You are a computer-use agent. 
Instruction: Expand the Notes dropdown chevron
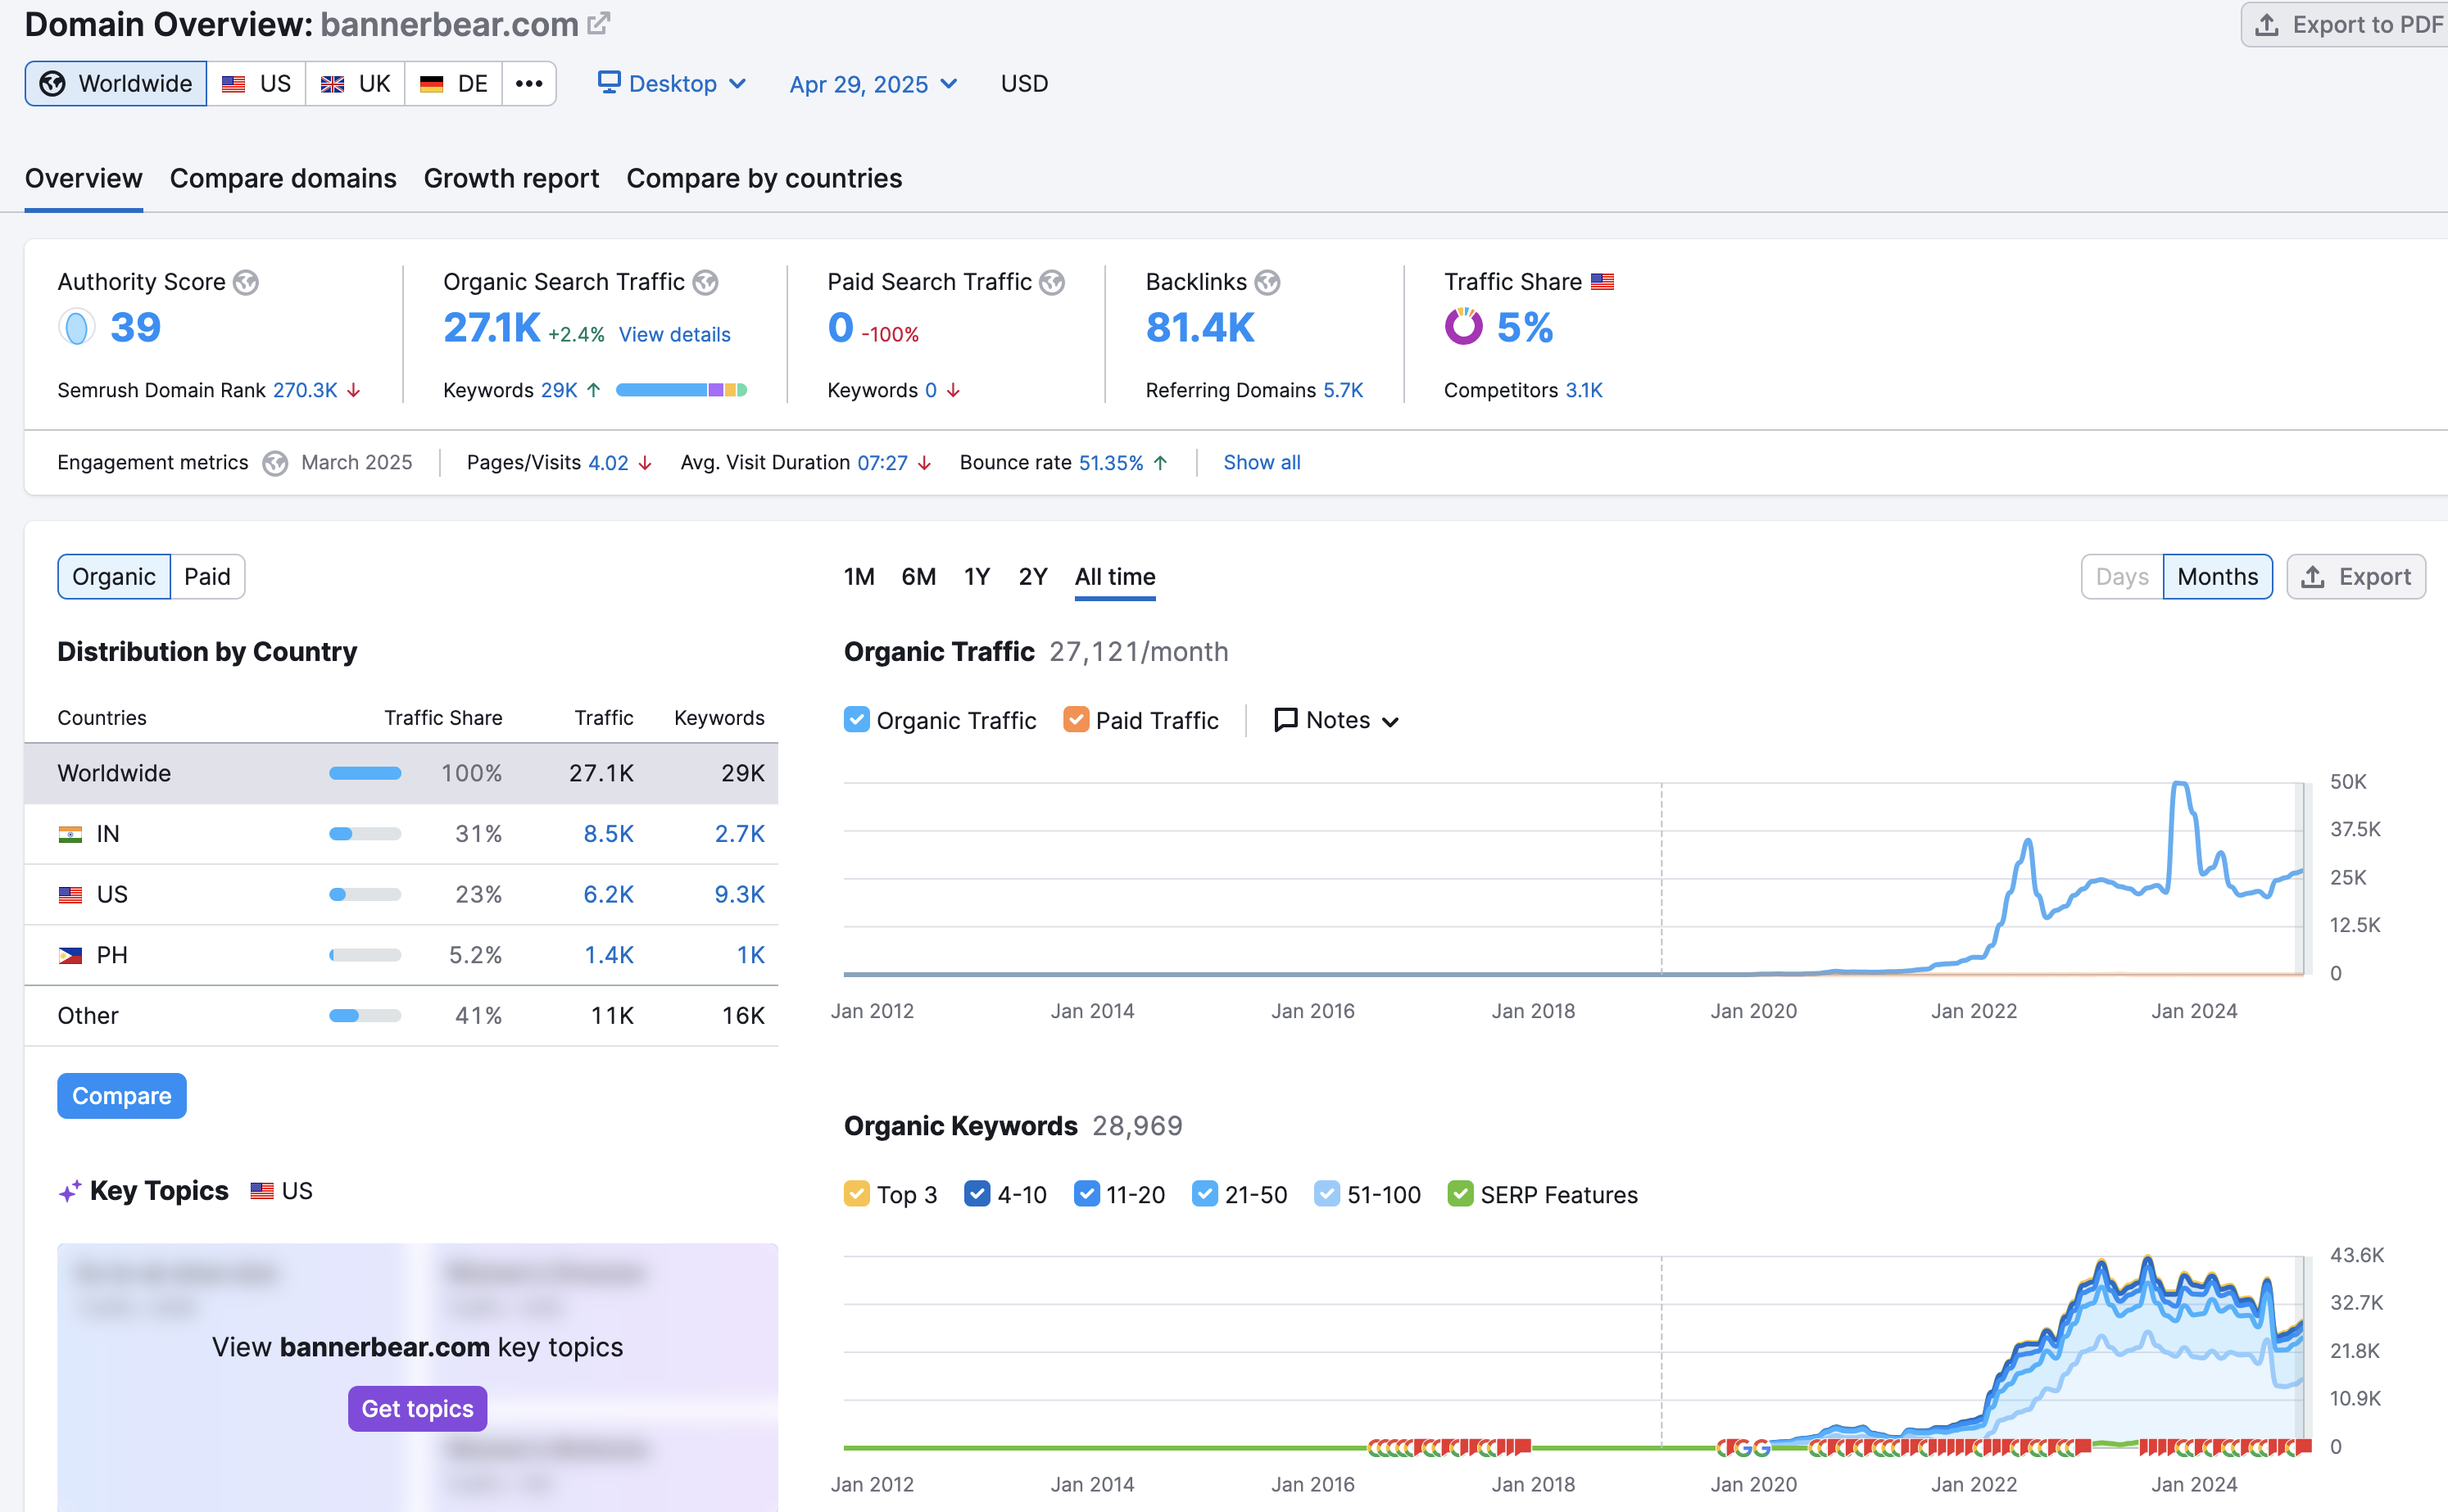1390,722
